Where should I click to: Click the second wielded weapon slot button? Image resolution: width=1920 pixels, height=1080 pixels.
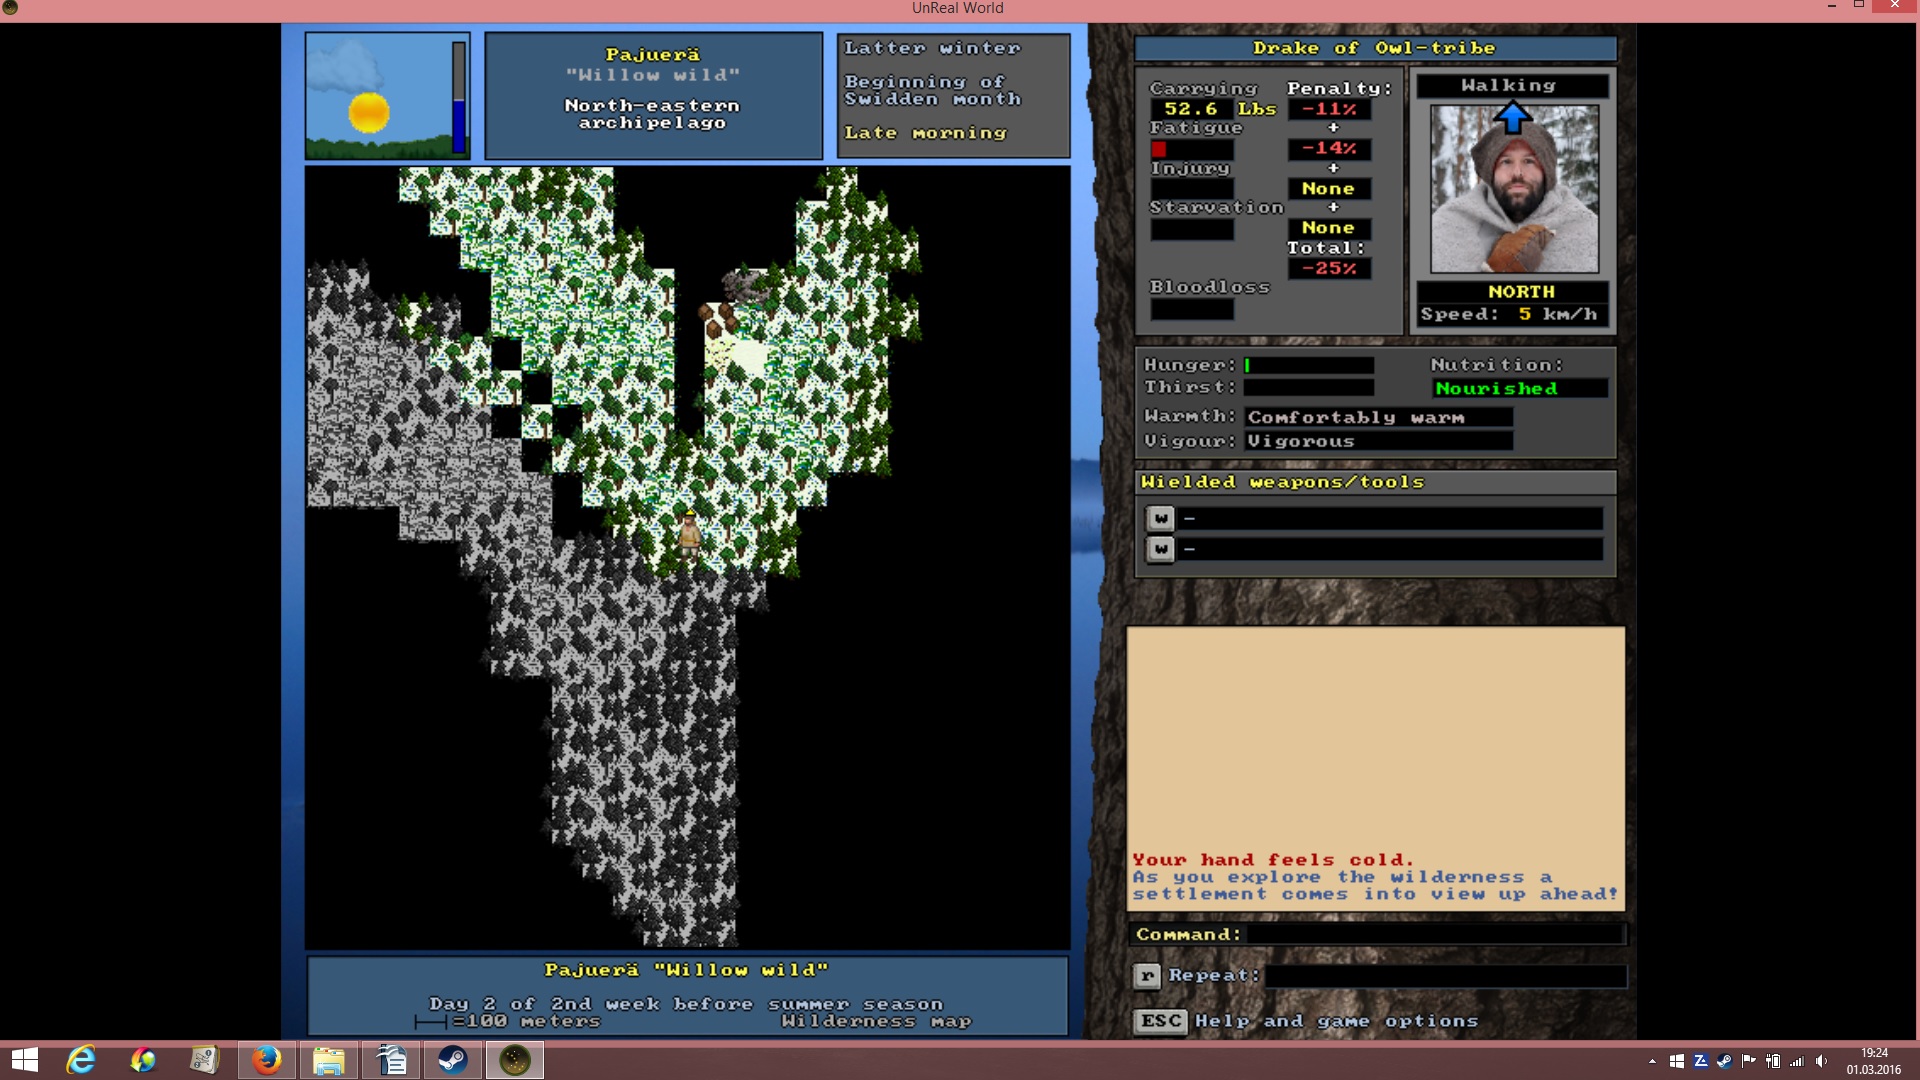[x=1160, y=549]
